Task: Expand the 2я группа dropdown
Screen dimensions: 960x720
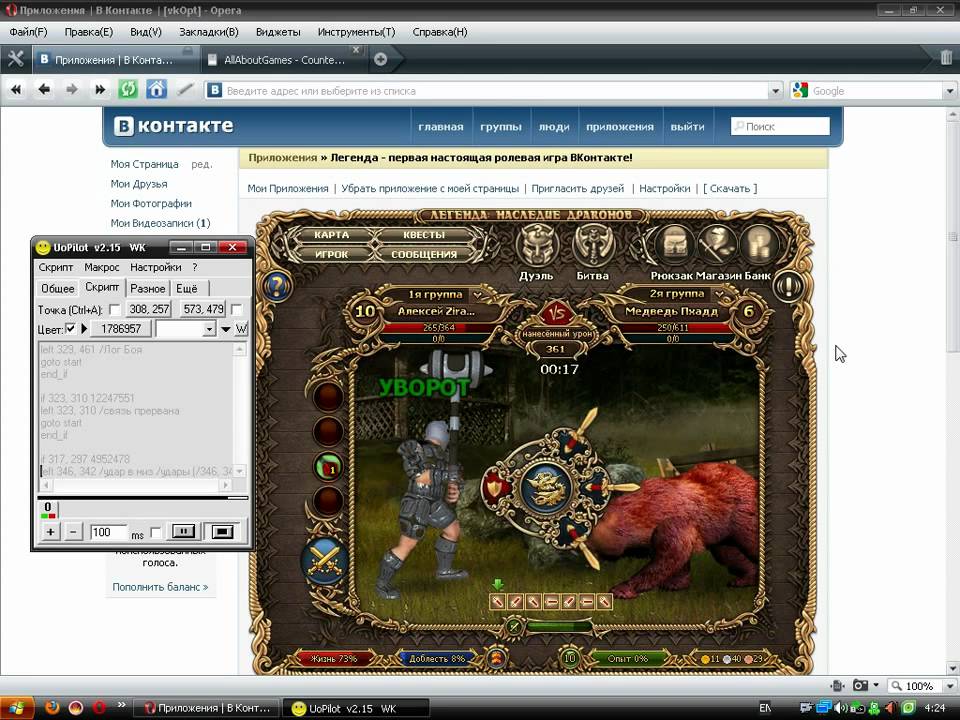Action: 719,295
